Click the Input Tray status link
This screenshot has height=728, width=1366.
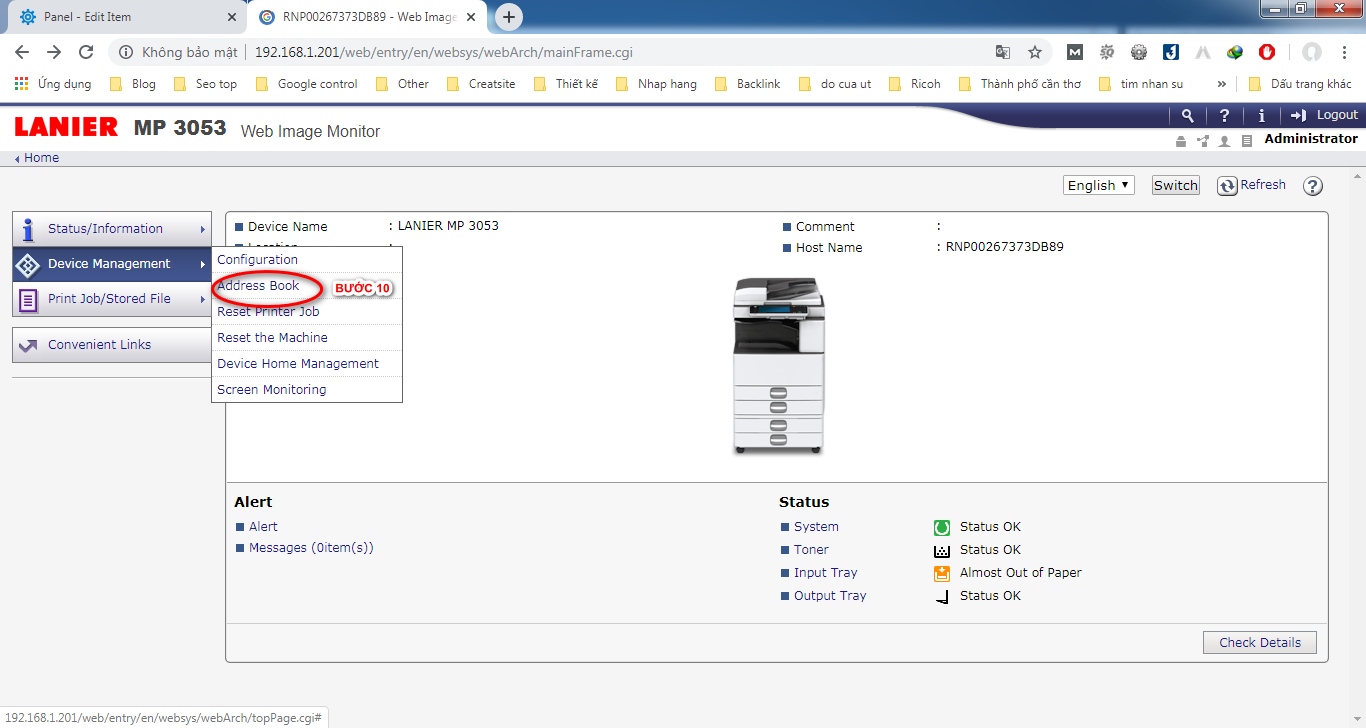click(x=825, y=573)
